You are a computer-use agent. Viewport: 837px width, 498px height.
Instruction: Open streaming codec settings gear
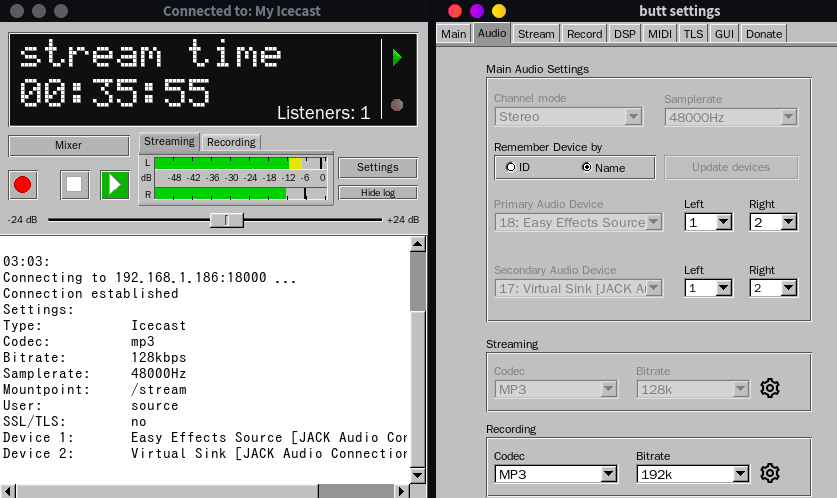click(x=769, y=388)
